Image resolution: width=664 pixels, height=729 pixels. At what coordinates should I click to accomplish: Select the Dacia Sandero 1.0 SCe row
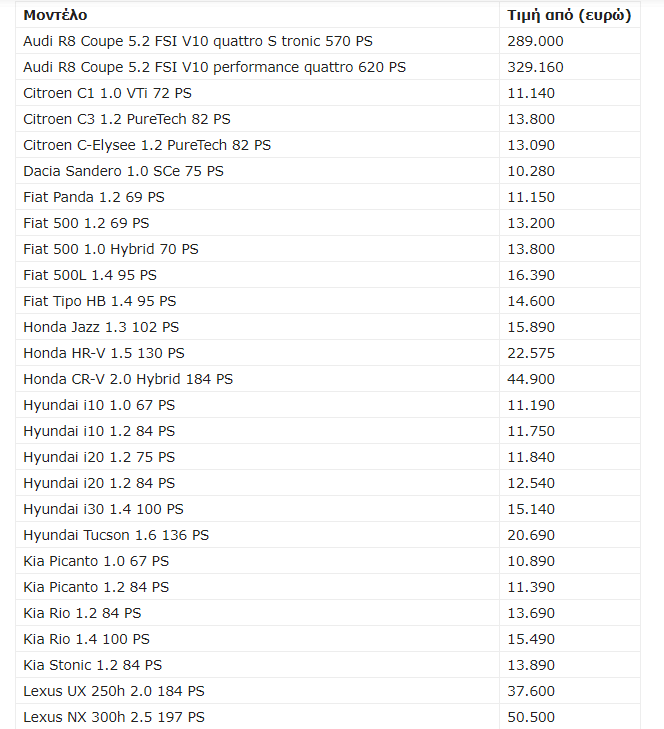point(328,171)
